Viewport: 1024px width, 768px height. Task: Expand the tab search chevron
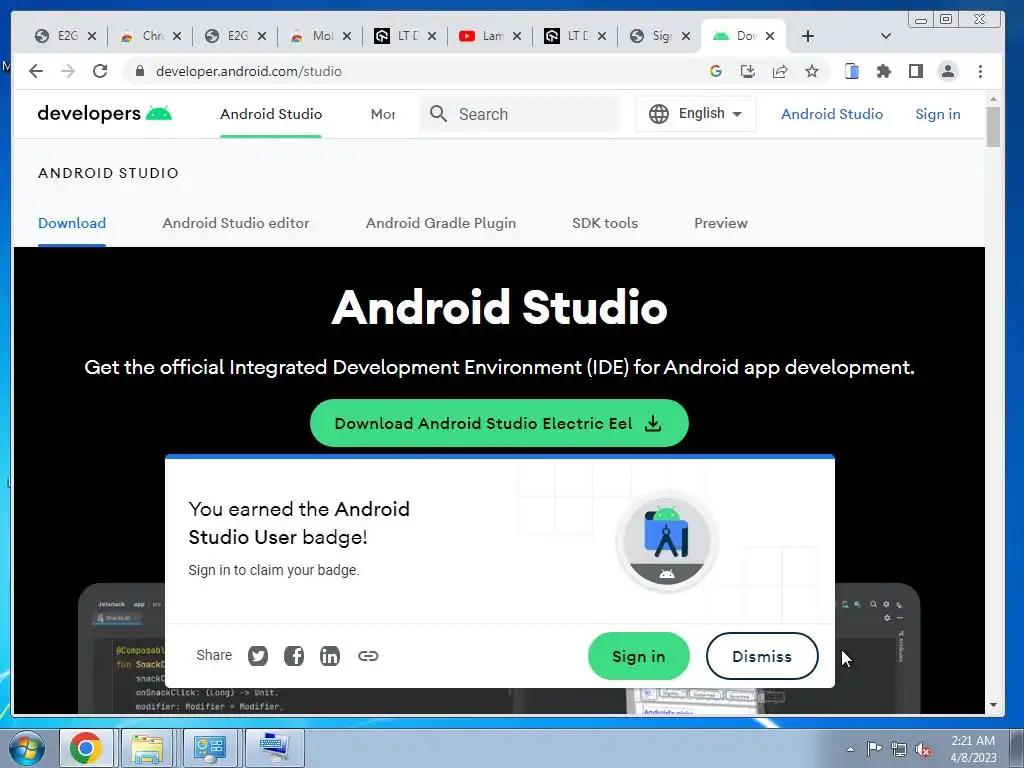pos(886,36)
